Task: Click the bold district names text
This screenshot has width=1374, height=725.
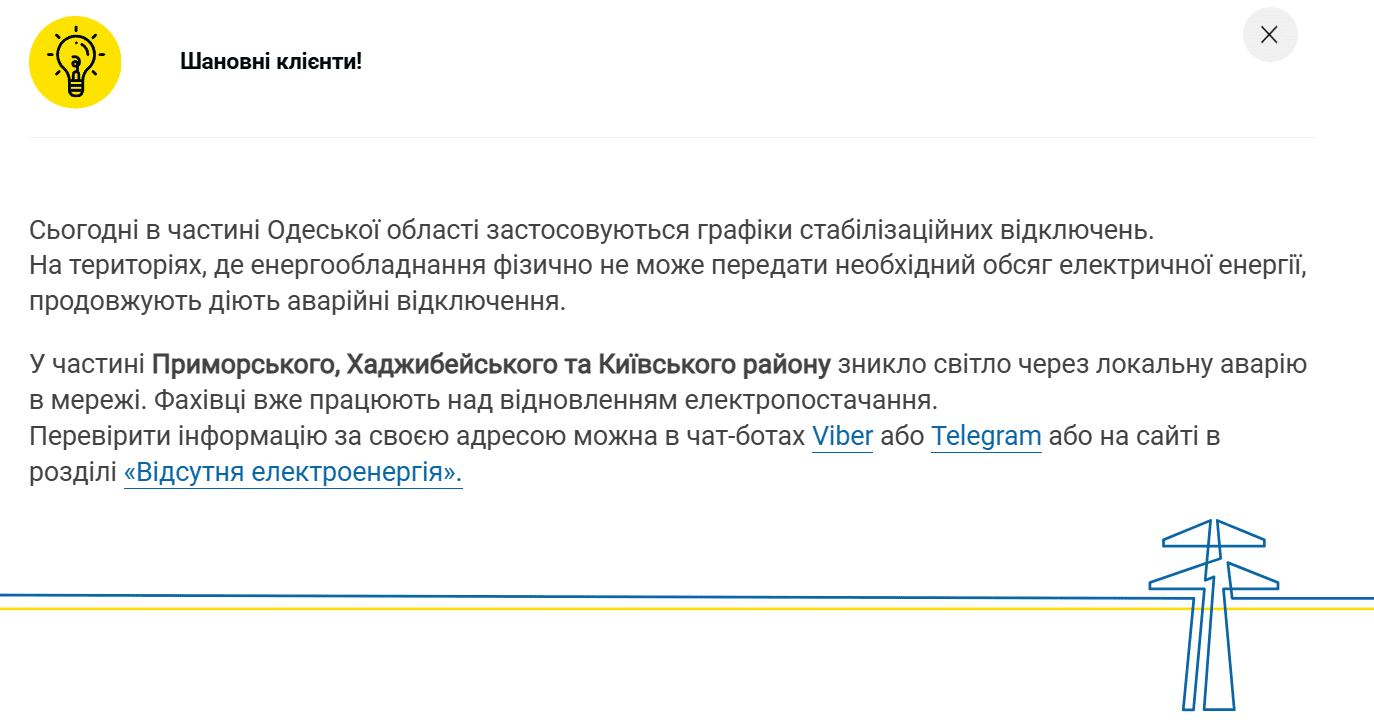Action: click(x=491, y=366)
